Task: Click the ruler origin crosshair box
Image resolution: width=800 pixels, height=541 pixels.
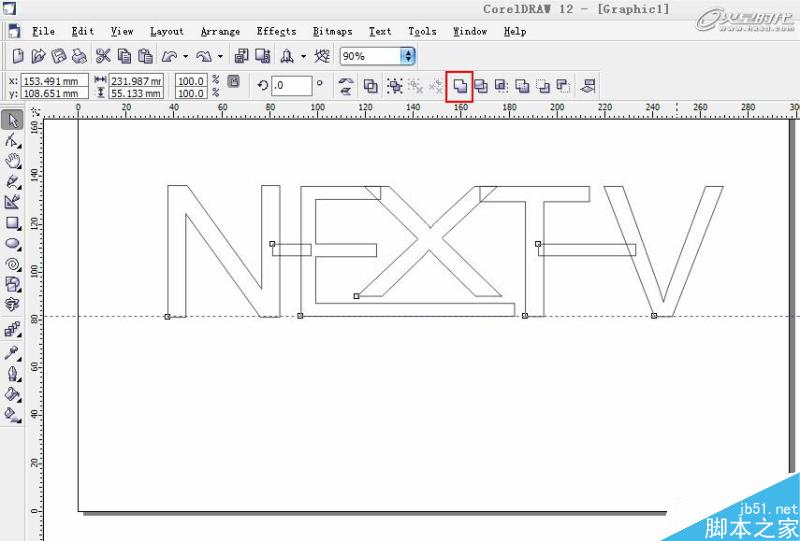Action: coord(35,111)
